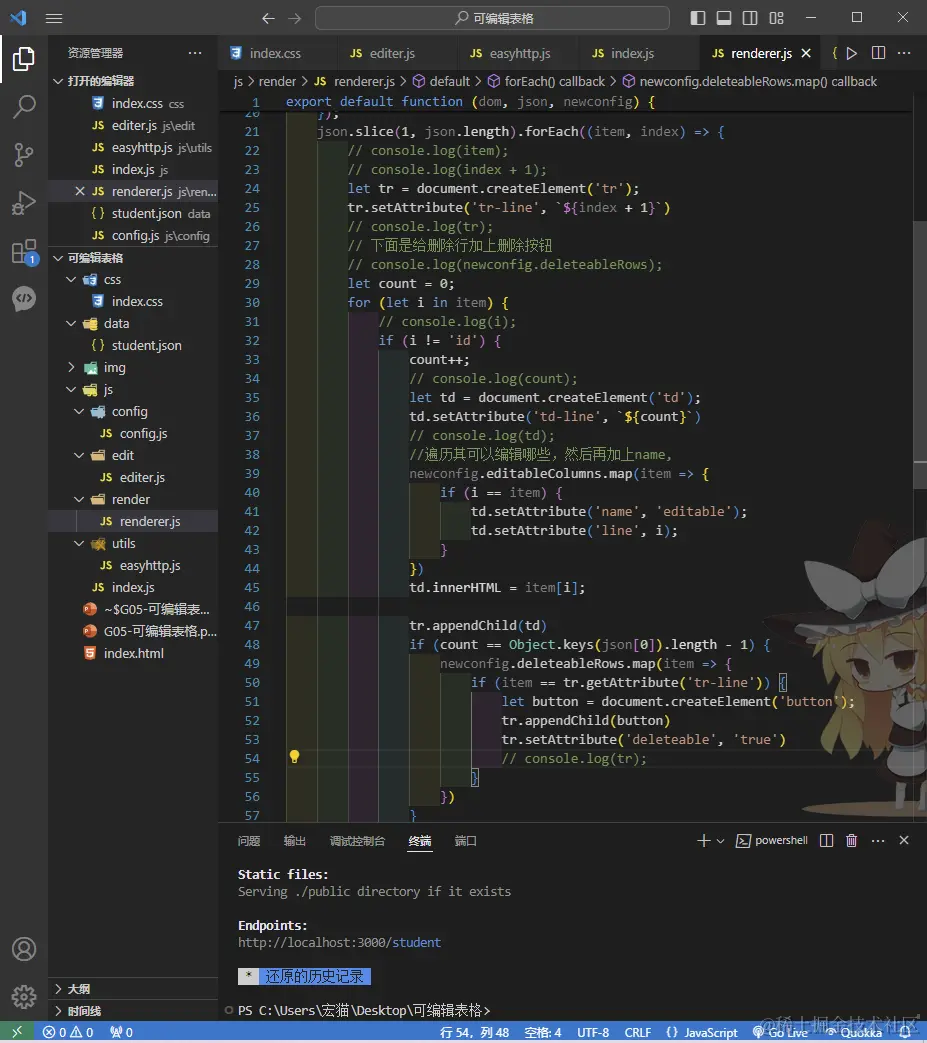Run the code with the play icon
The width and height of the screenshot is (927, 1043).
(x=851, y=53)
